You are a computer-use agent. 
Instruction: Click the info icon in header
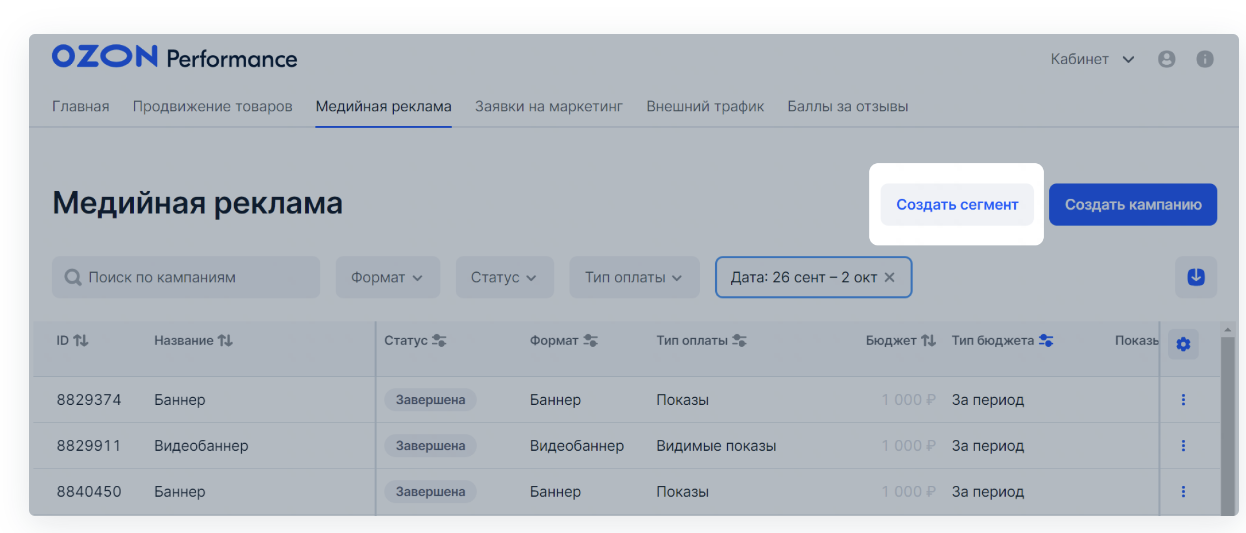tap(1205, 59)
